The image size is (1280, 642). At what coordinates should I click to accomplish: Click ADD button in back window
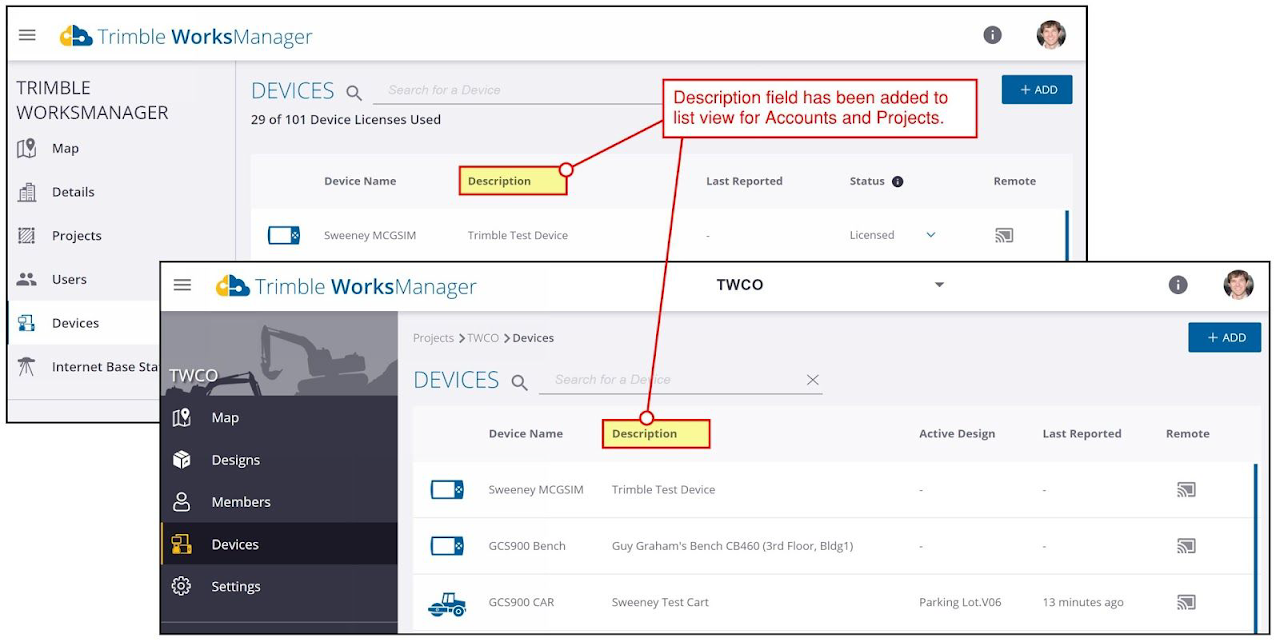coord(1037,90)
